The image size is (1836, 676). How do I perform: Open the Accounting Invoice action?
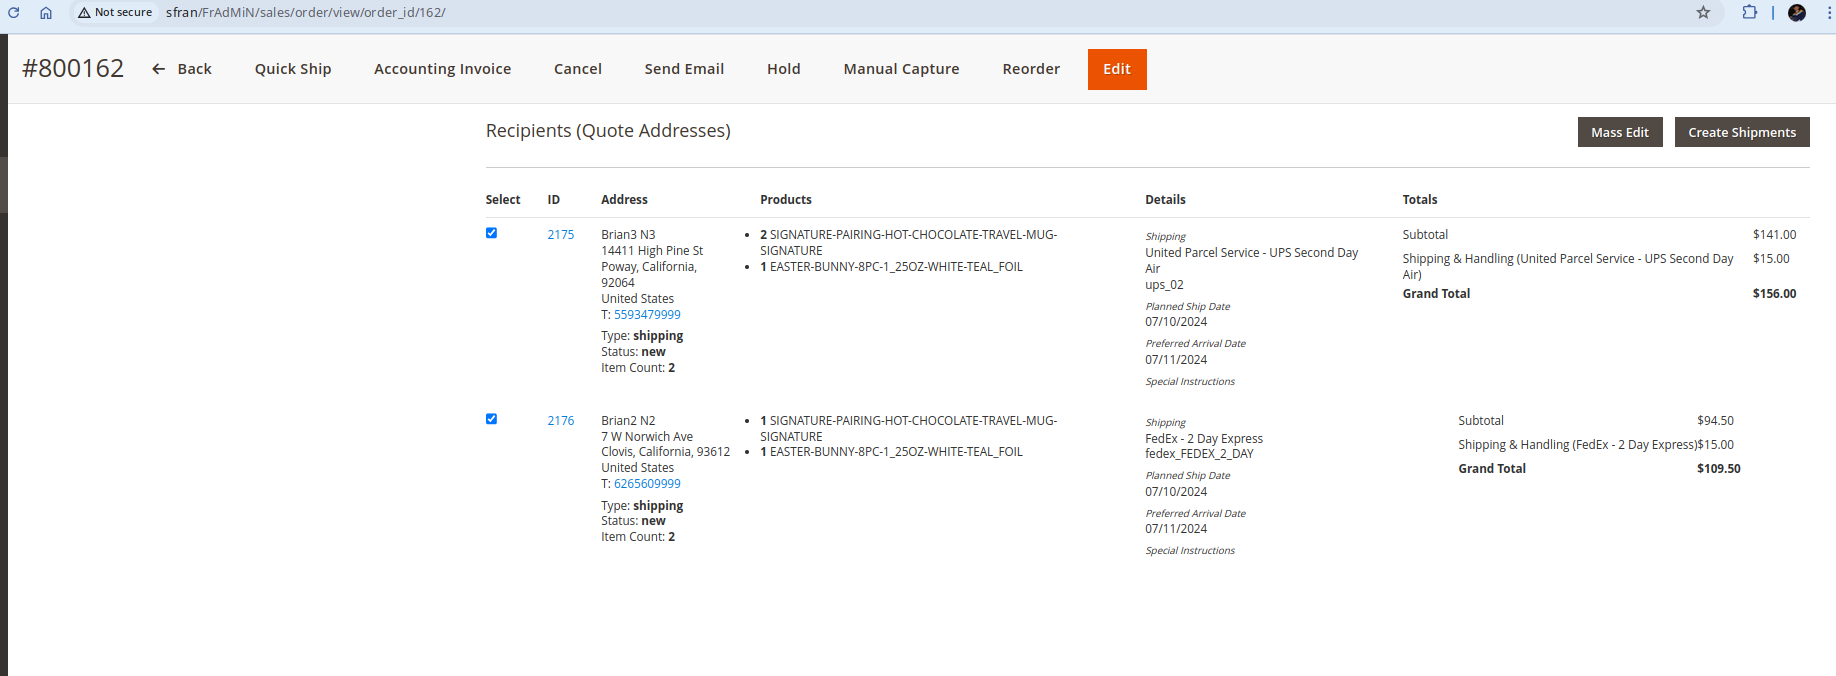(442, 69)
